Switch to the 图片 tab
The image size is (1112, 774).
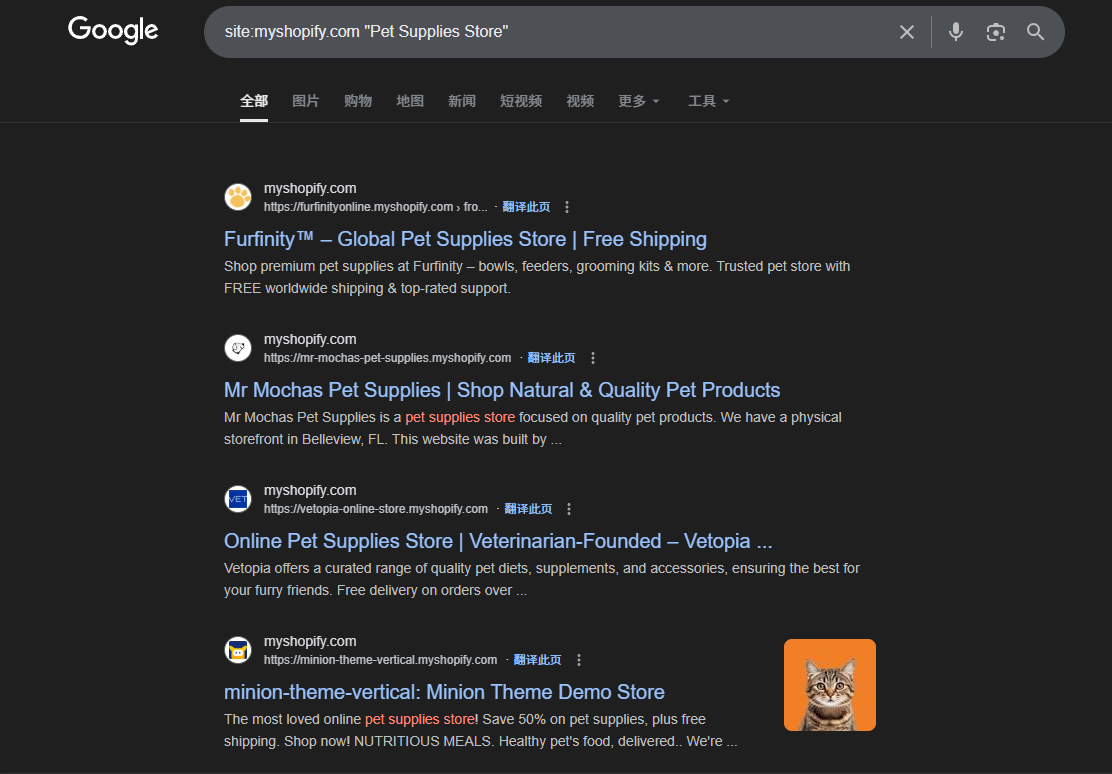(x=306, y=101)
